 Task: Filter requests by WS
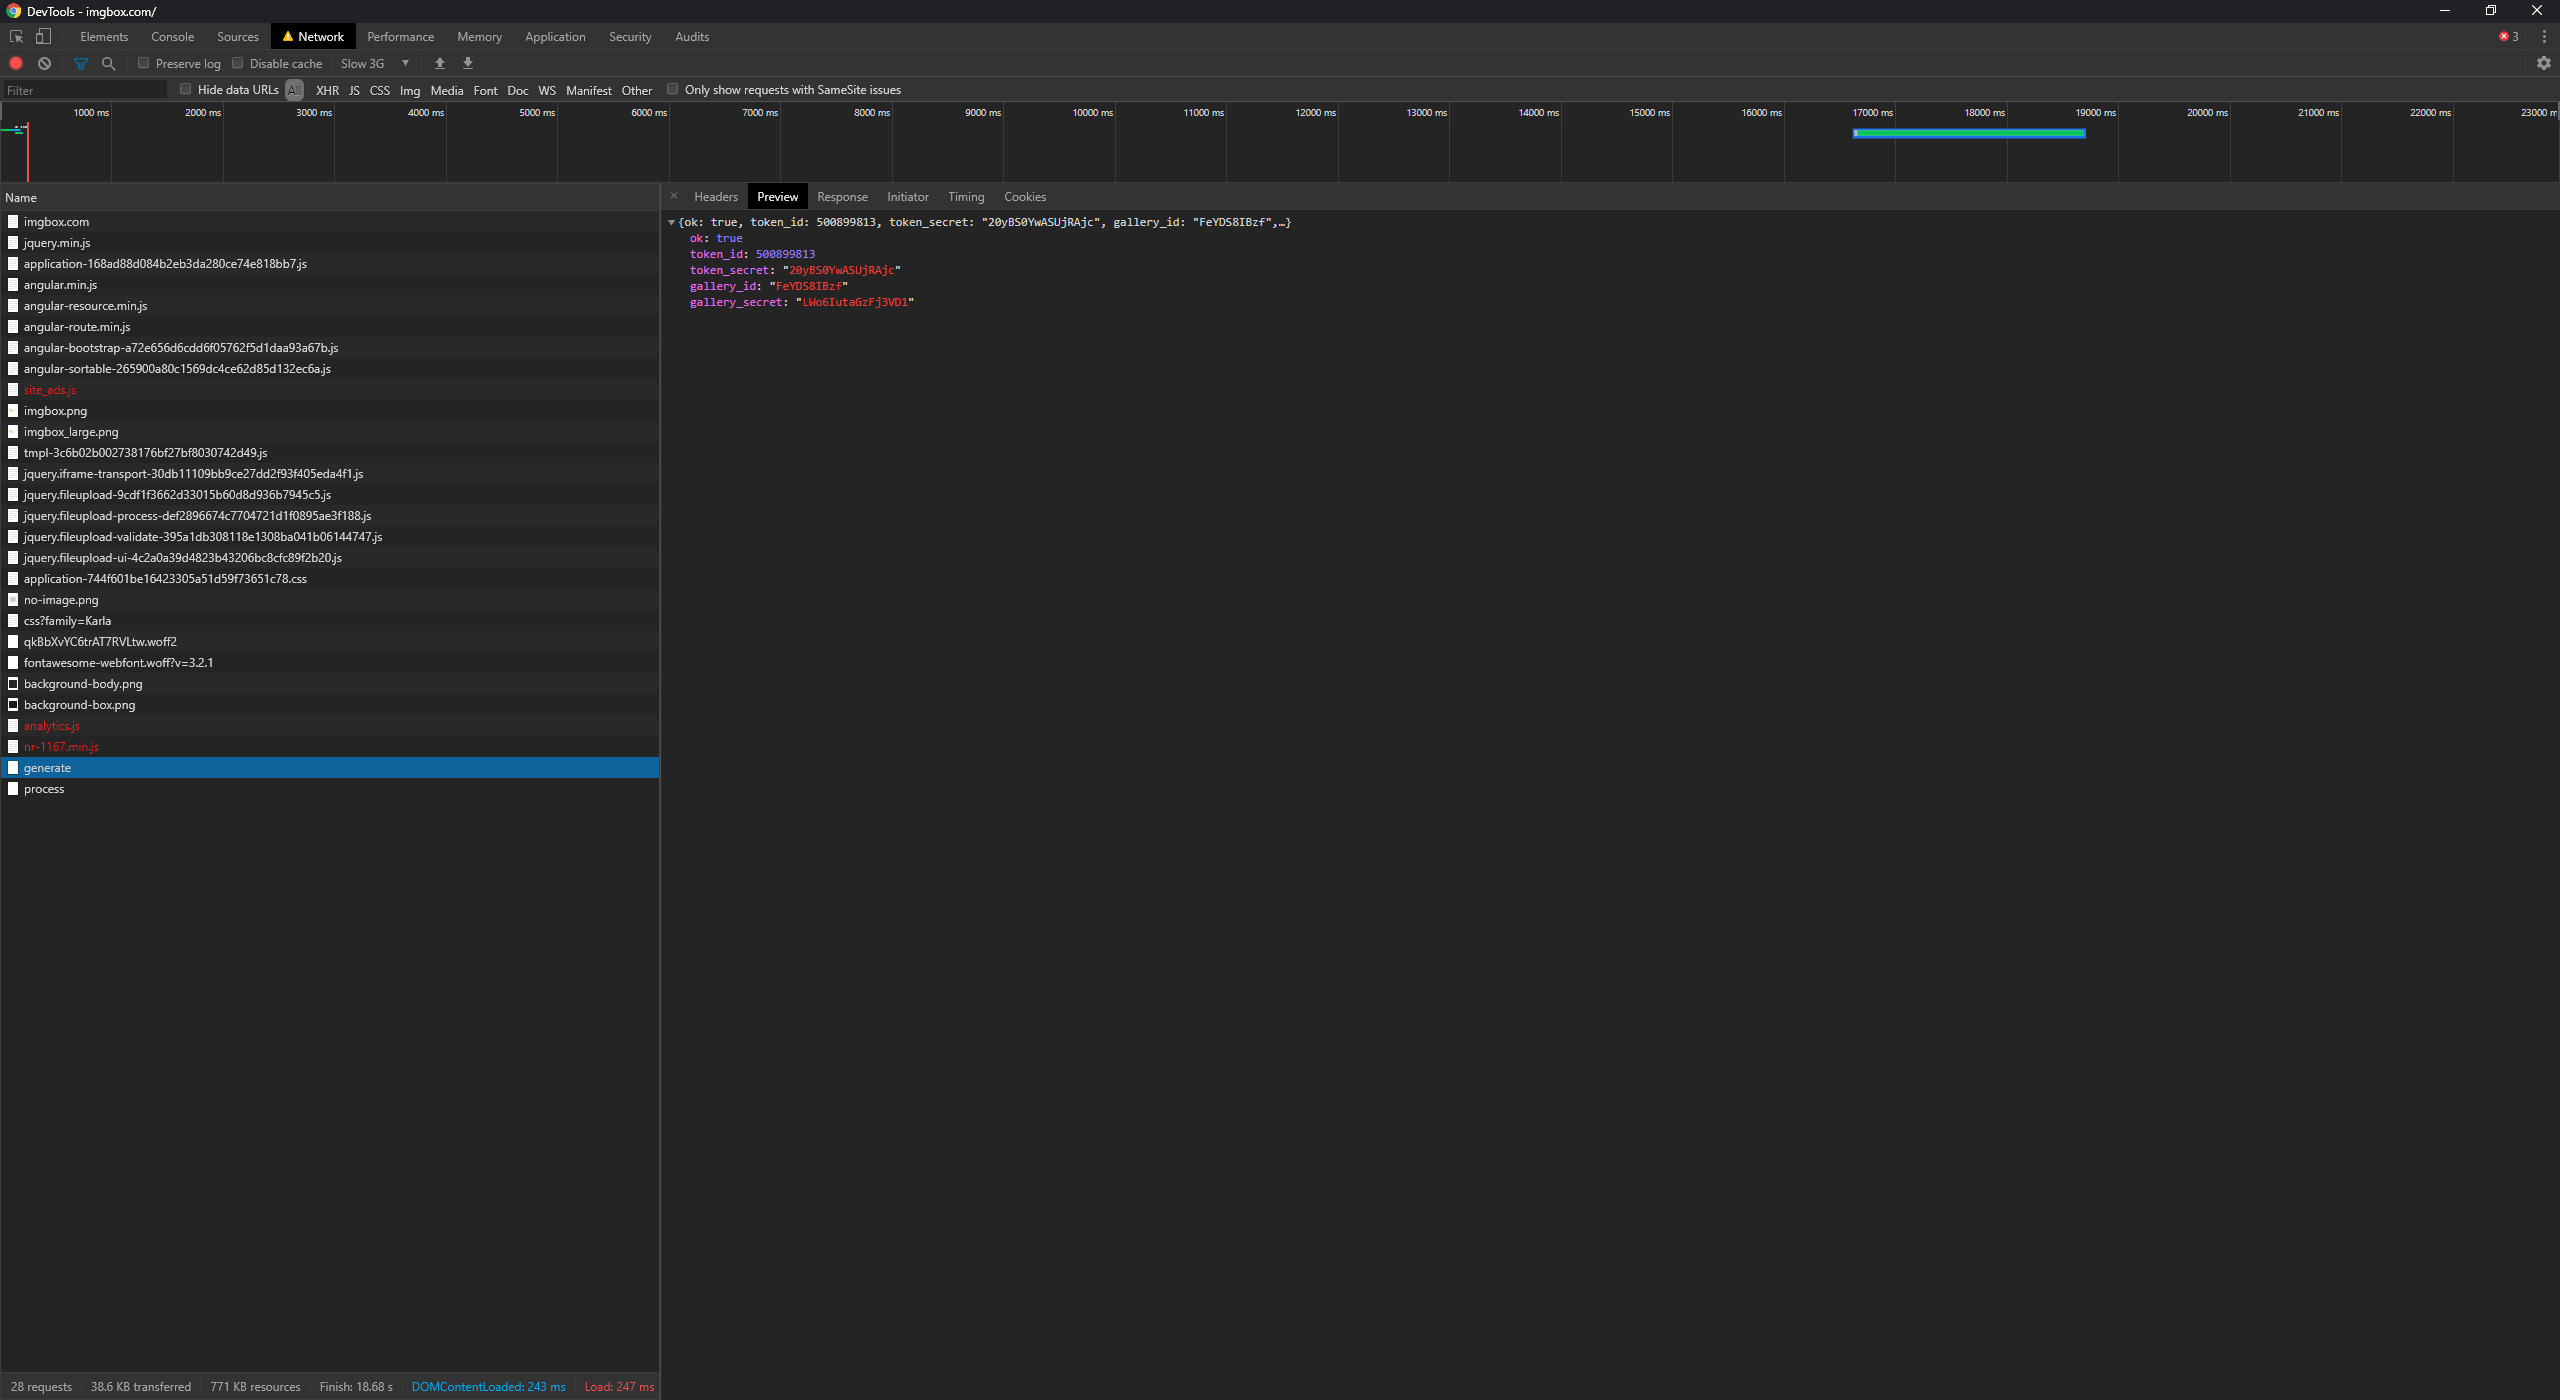[547, 90]
